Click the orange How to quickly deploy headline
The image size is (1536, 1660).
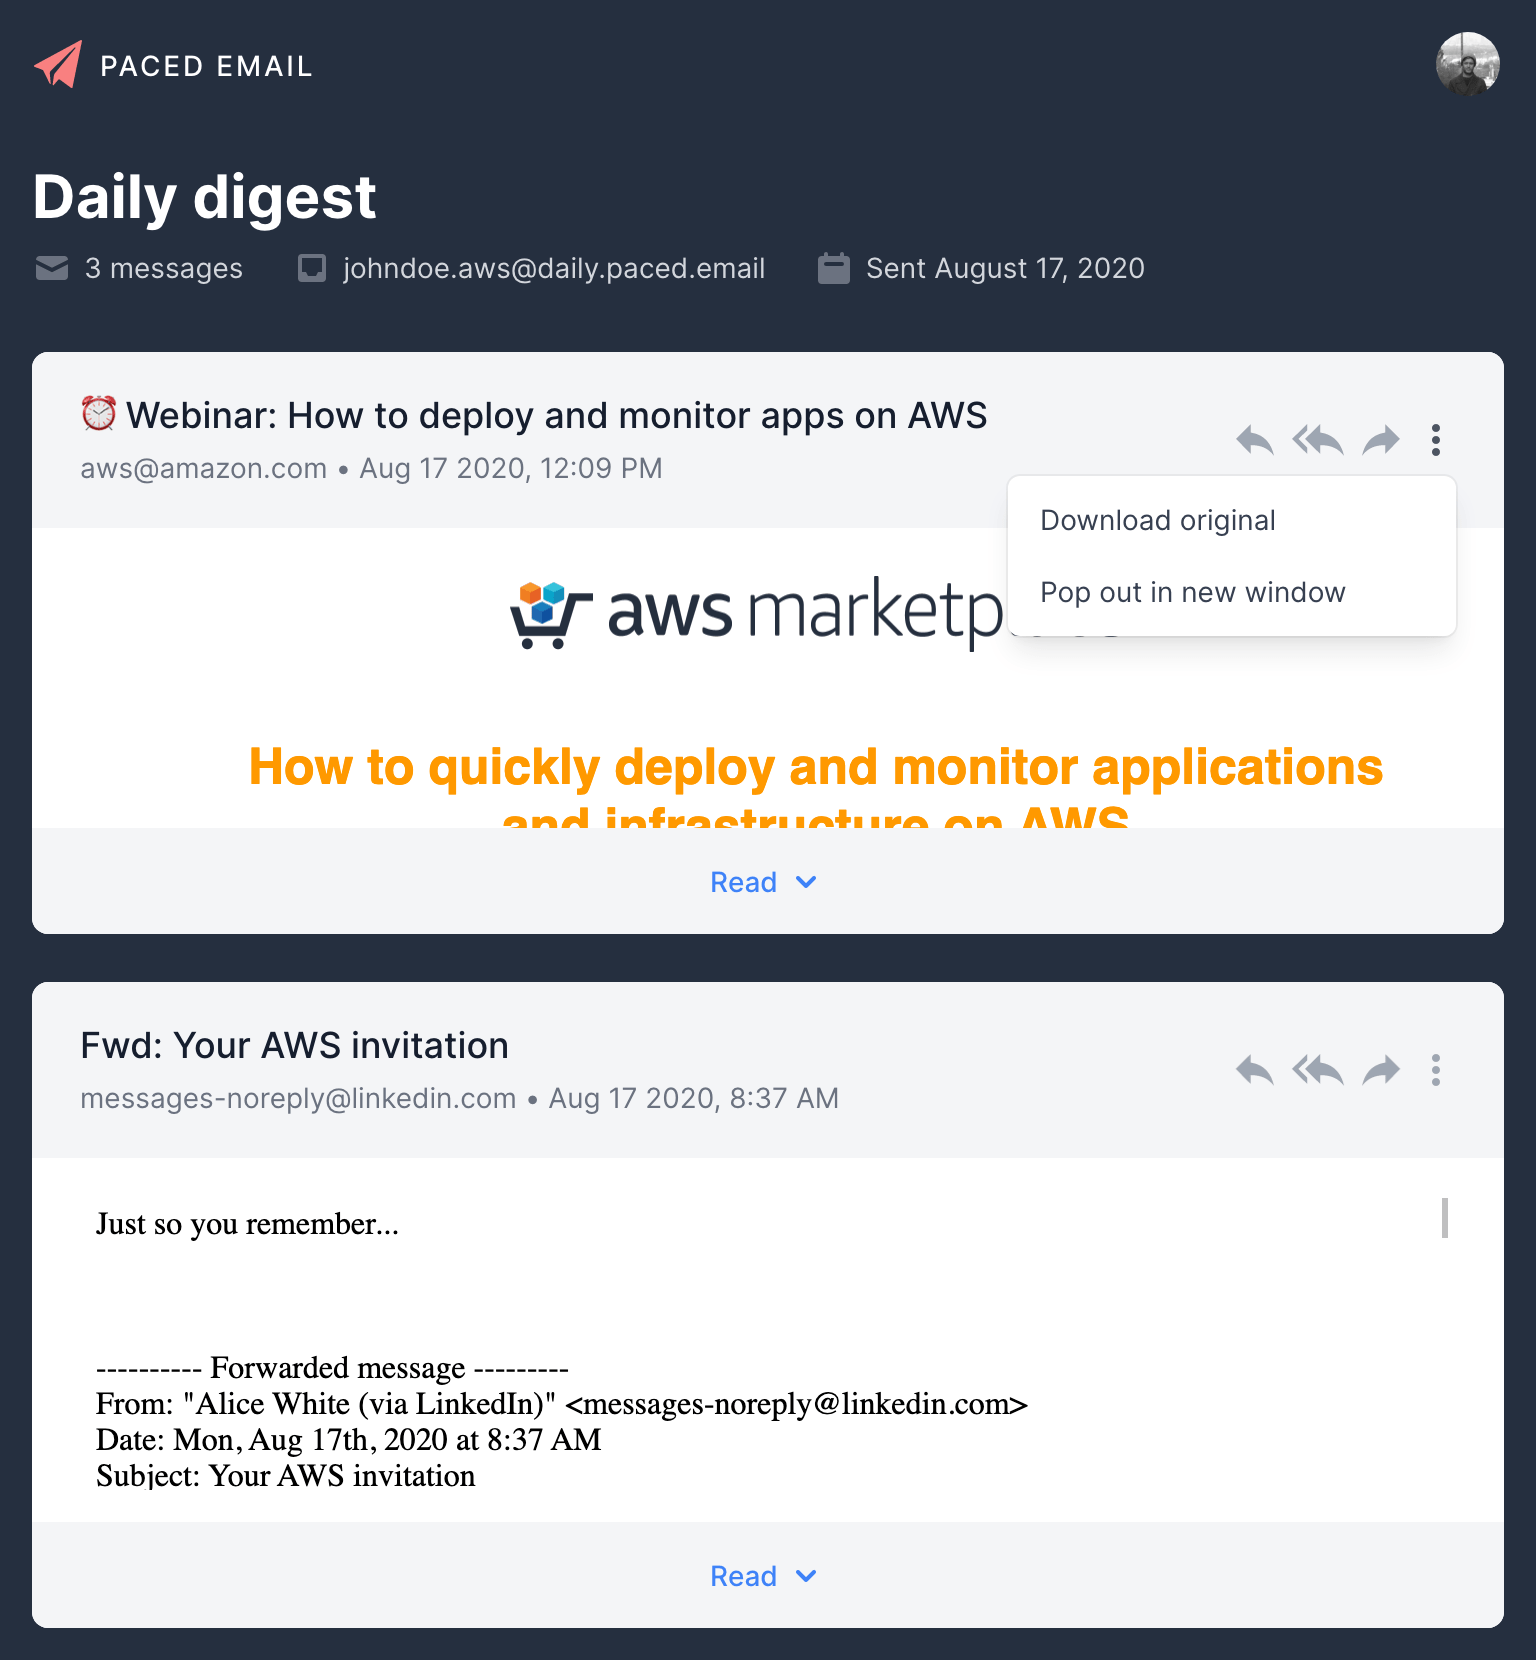click(x=816, y=786)
